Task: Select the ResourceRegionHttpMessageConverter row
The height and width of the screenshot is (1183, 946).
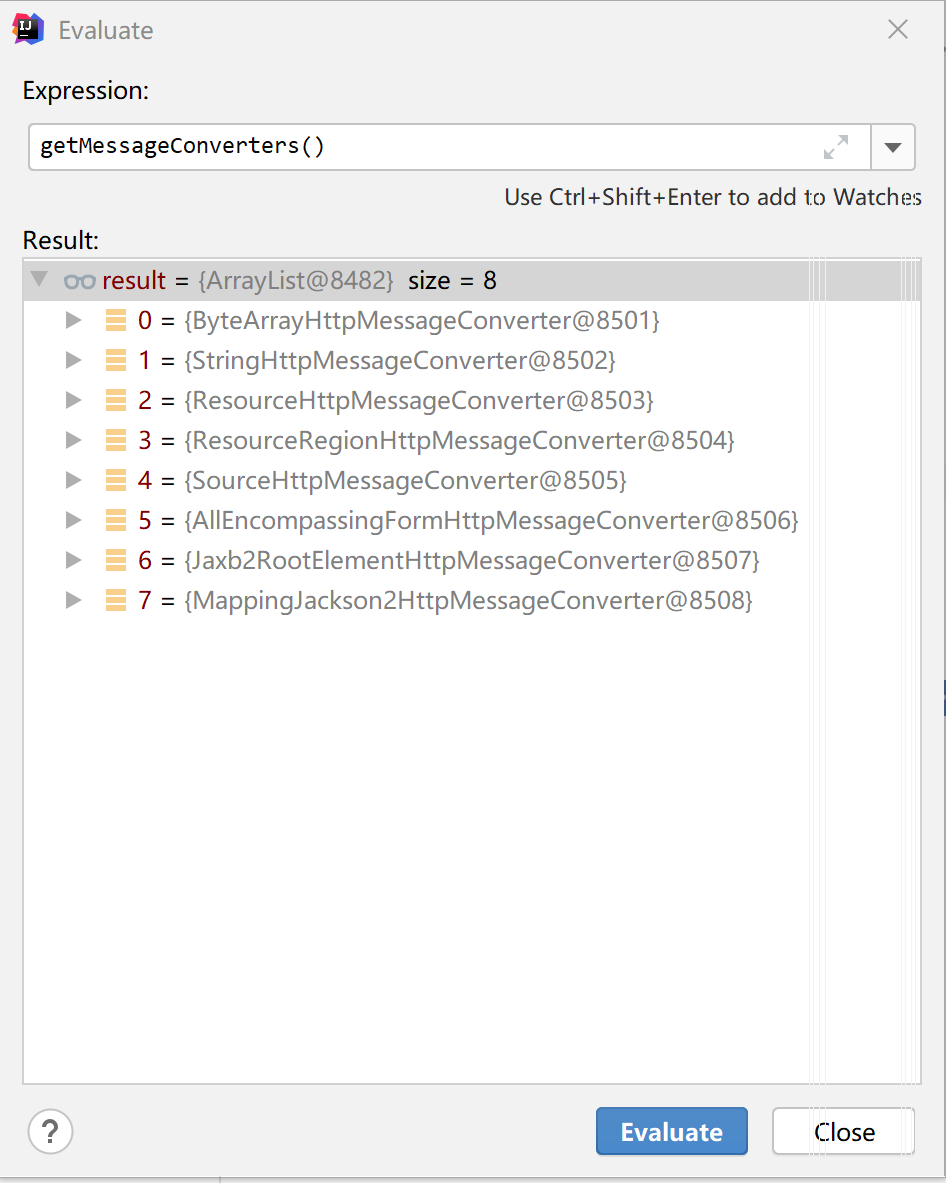Action: (x=460, y=441)
